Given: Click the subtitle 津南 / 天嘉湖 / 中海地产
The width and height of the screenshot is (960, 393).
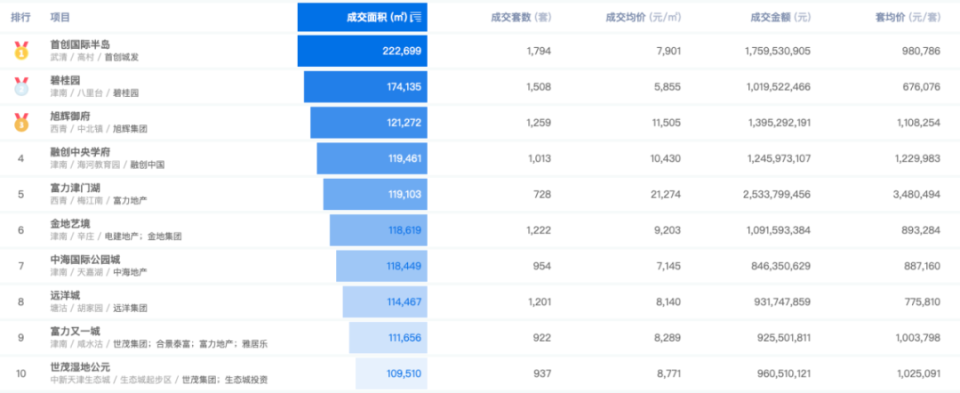Looking at the screenshot, I should 99,272.
